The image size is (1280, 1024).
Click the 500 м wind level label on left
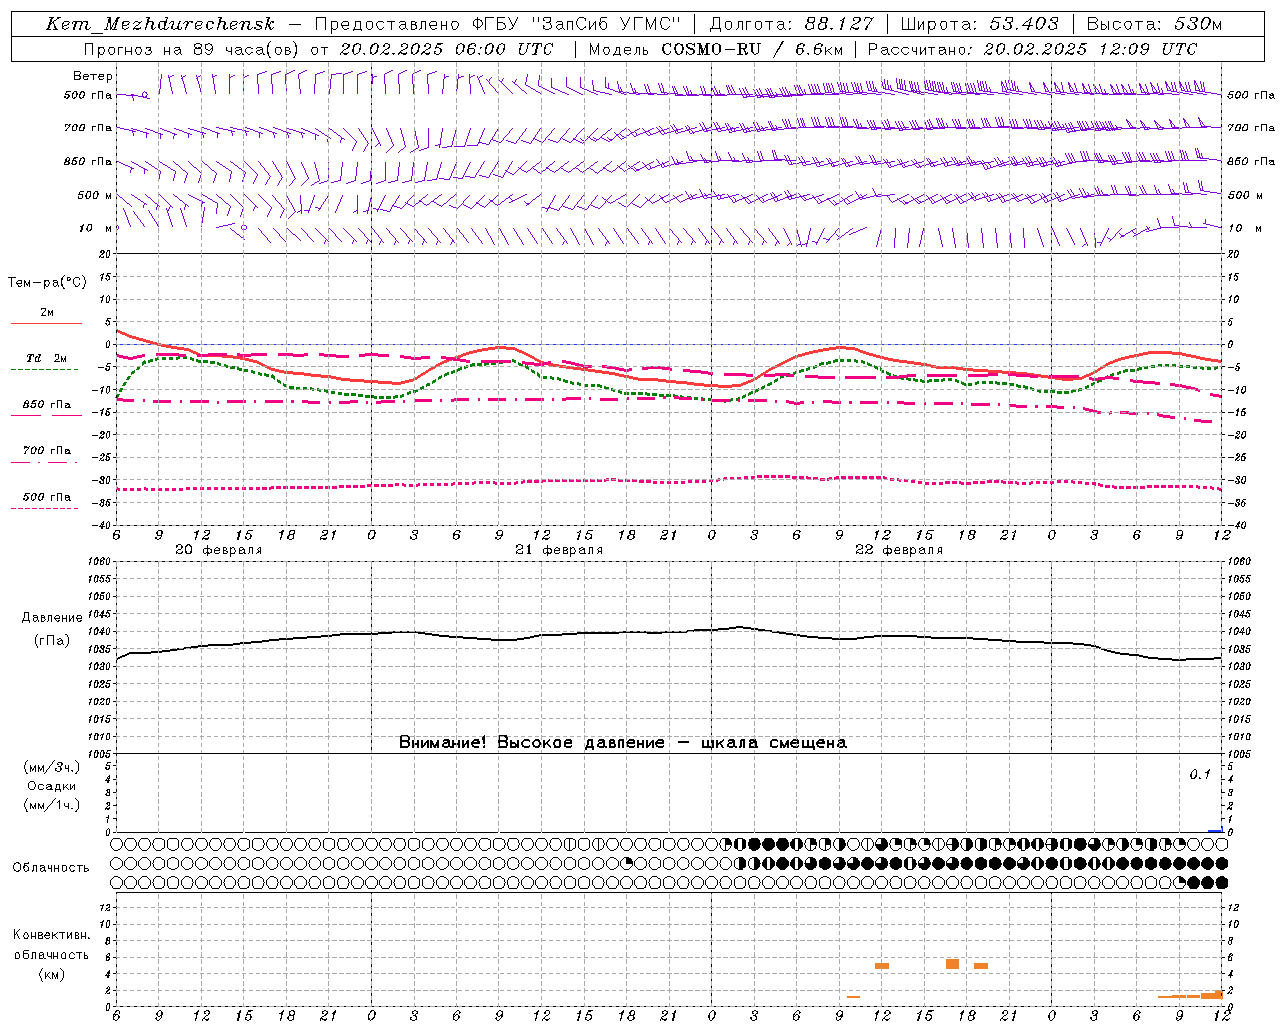95,195
